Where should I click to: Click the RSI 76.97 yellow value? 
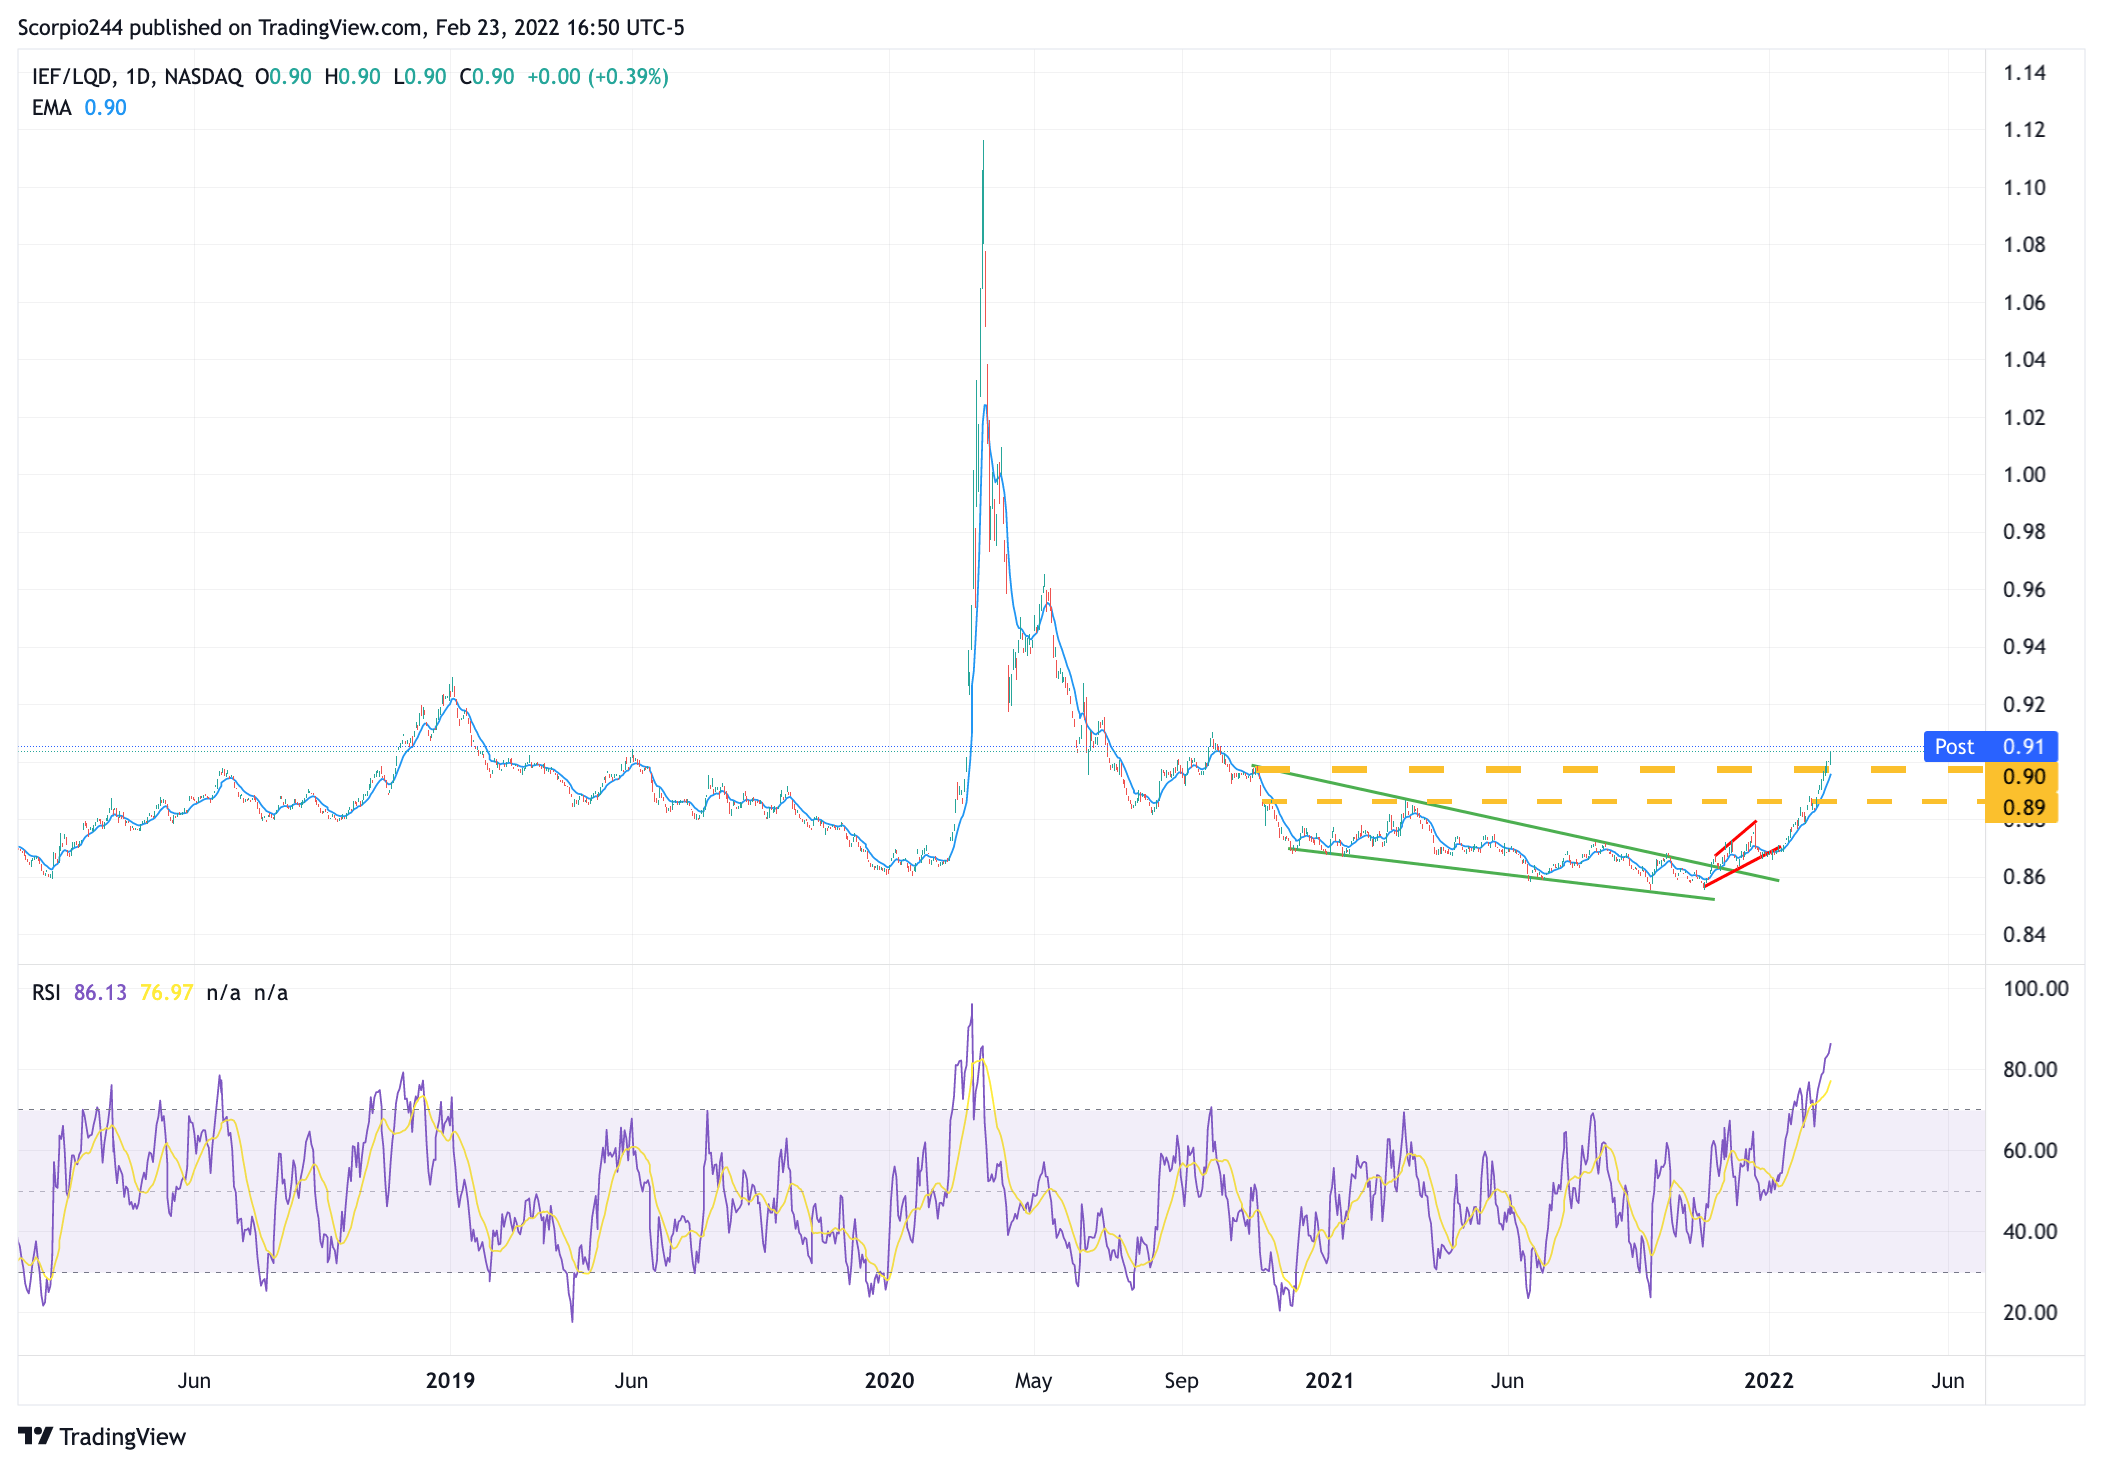166,992
